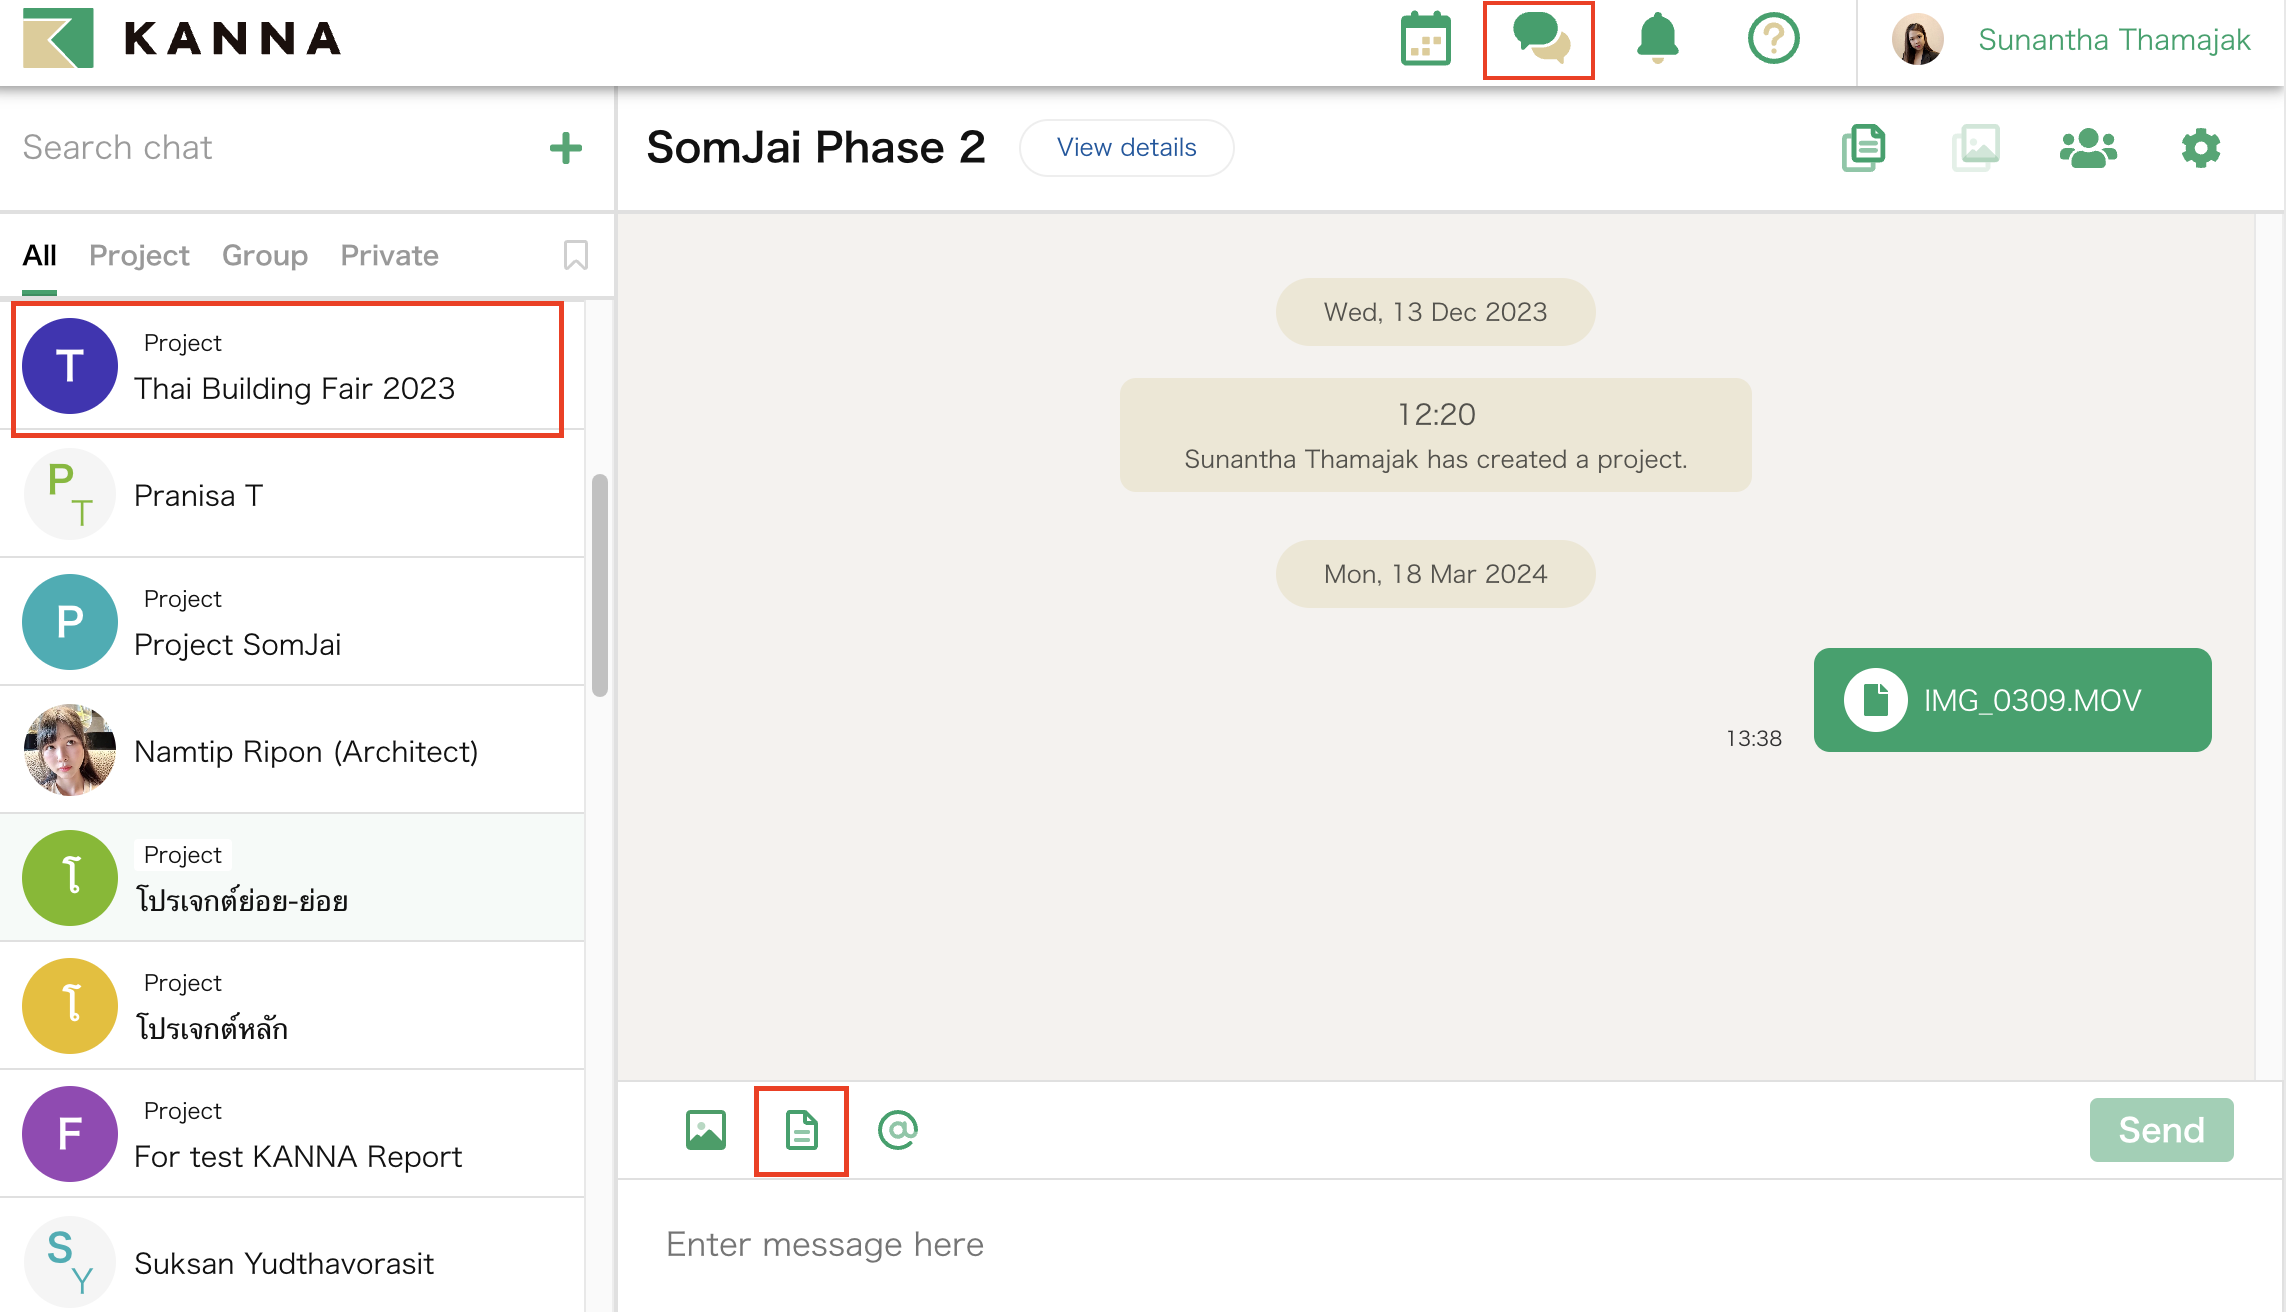Click the Search chat input field
This screenshot has width=2286, height=1312.
click(200, 147)
